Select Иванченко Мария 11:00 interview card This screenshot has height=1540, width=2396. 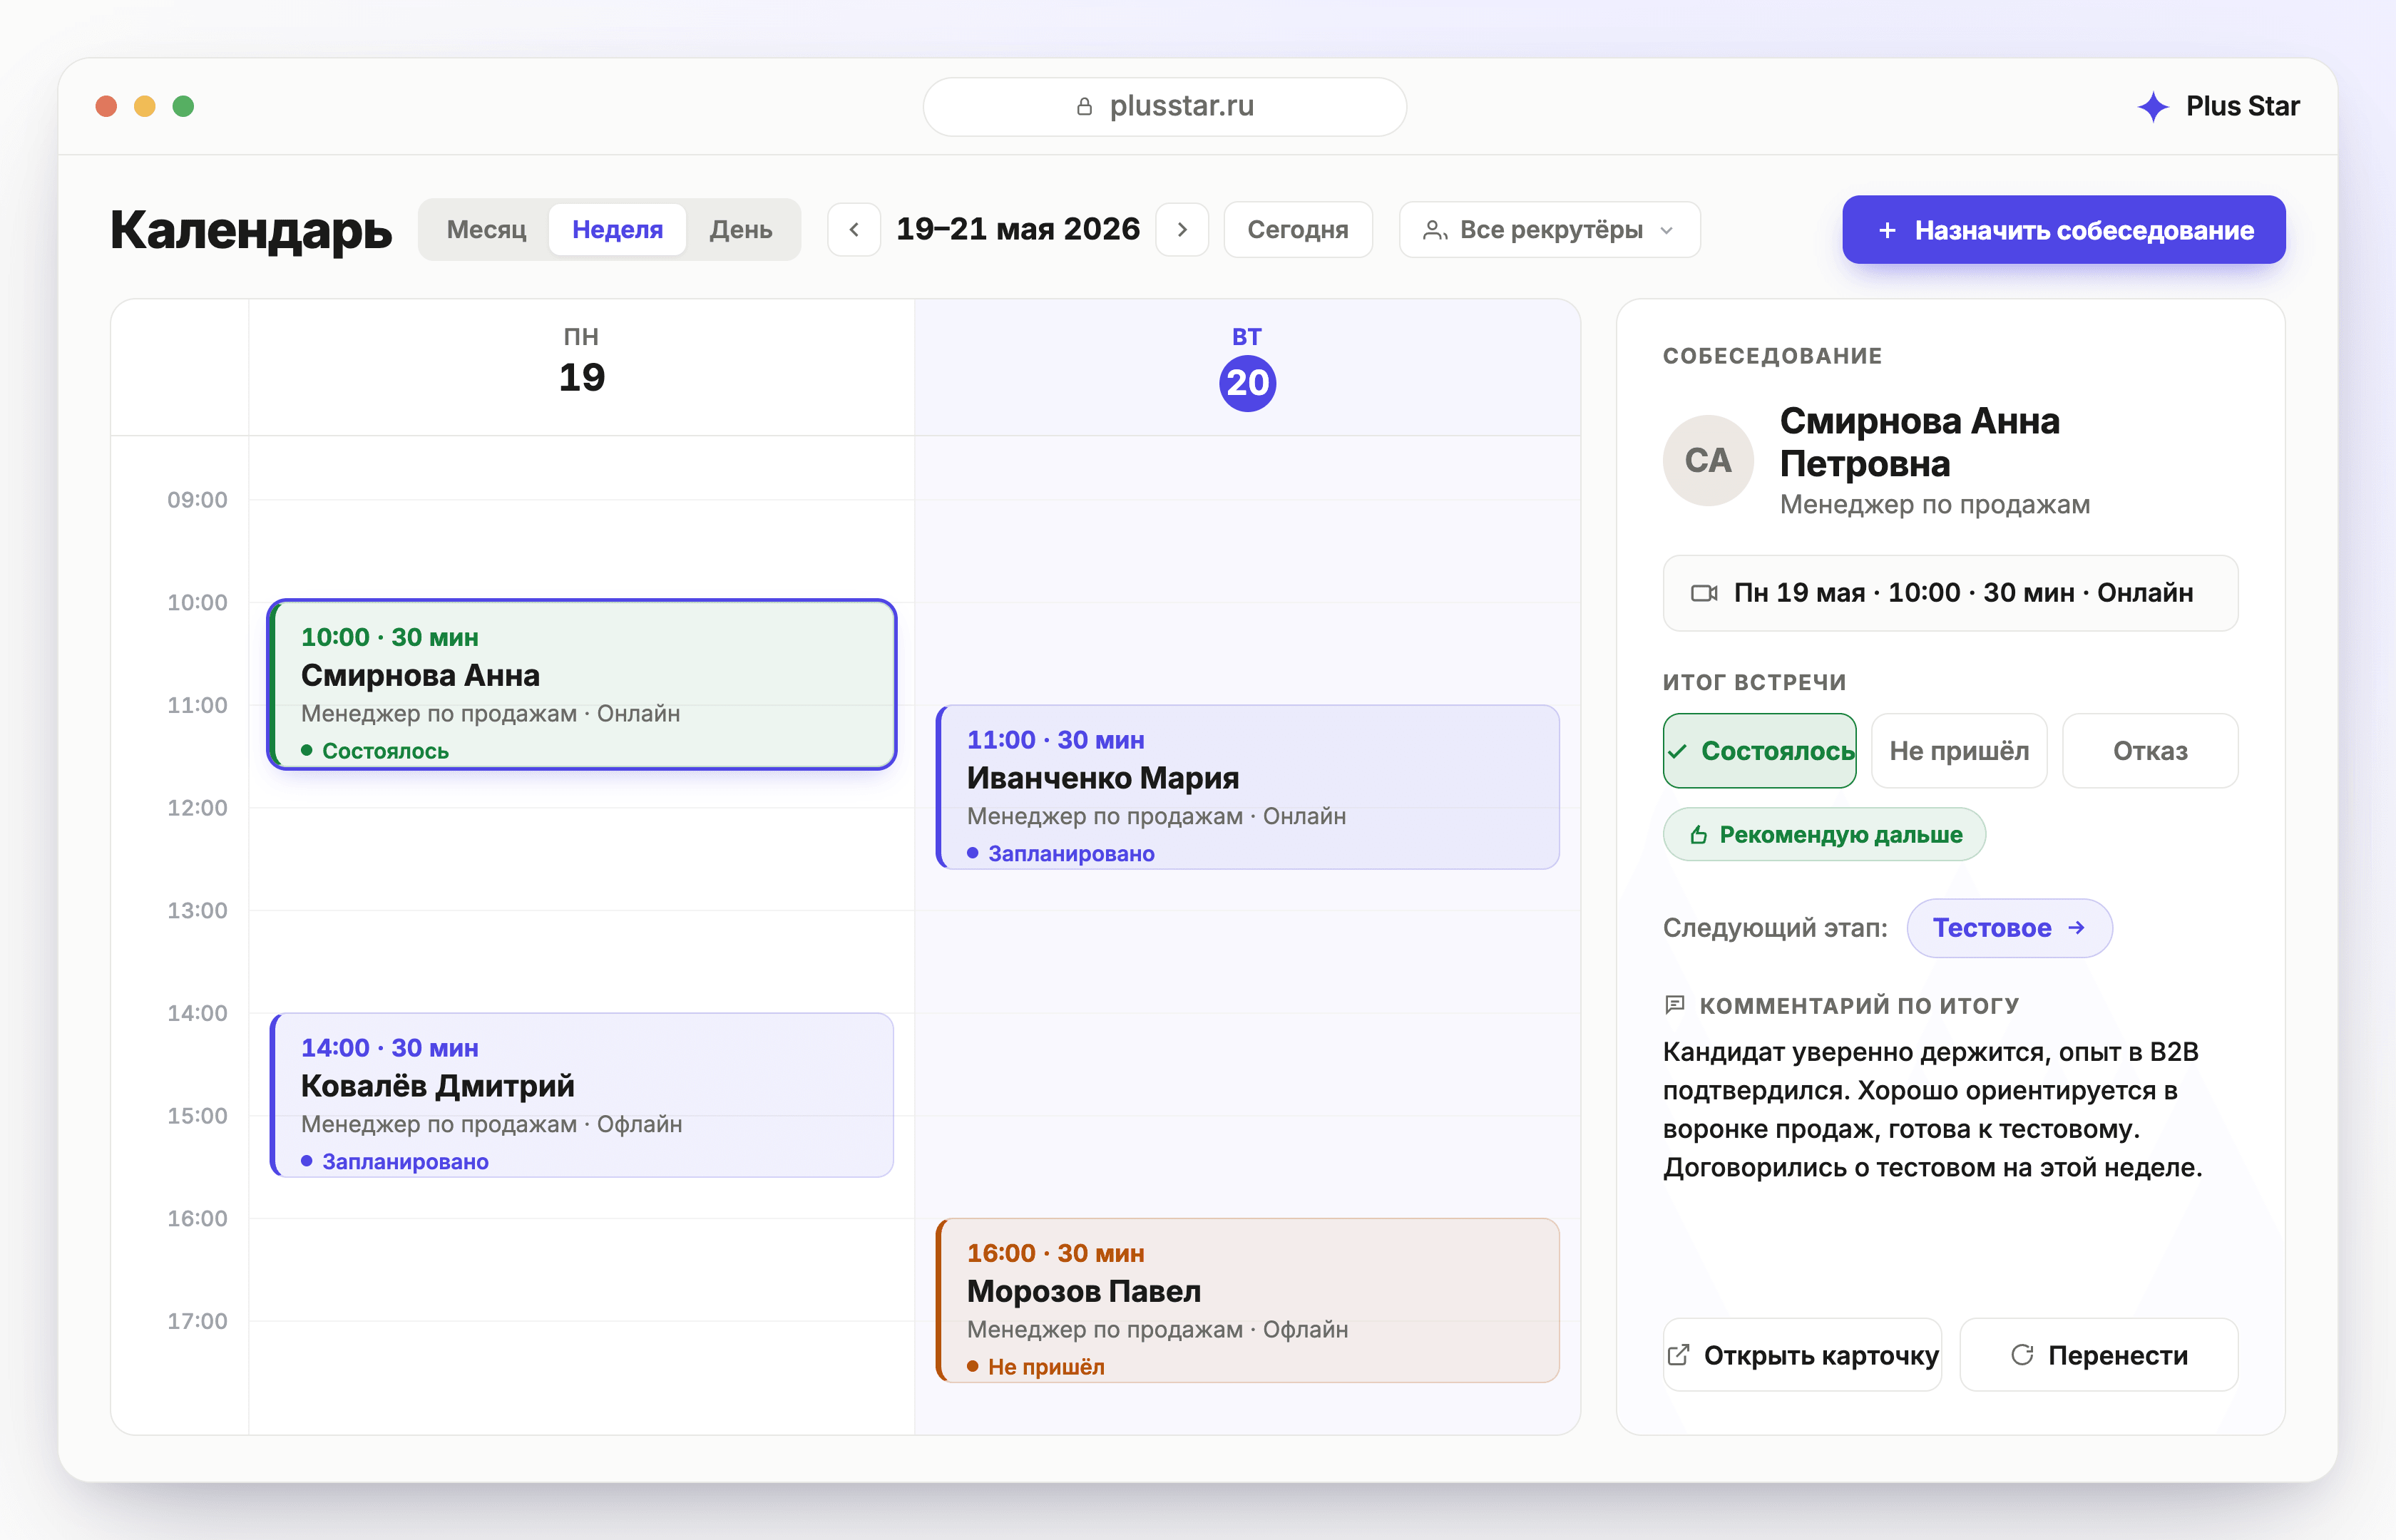pyautogui.click(x=1247, y=787)
